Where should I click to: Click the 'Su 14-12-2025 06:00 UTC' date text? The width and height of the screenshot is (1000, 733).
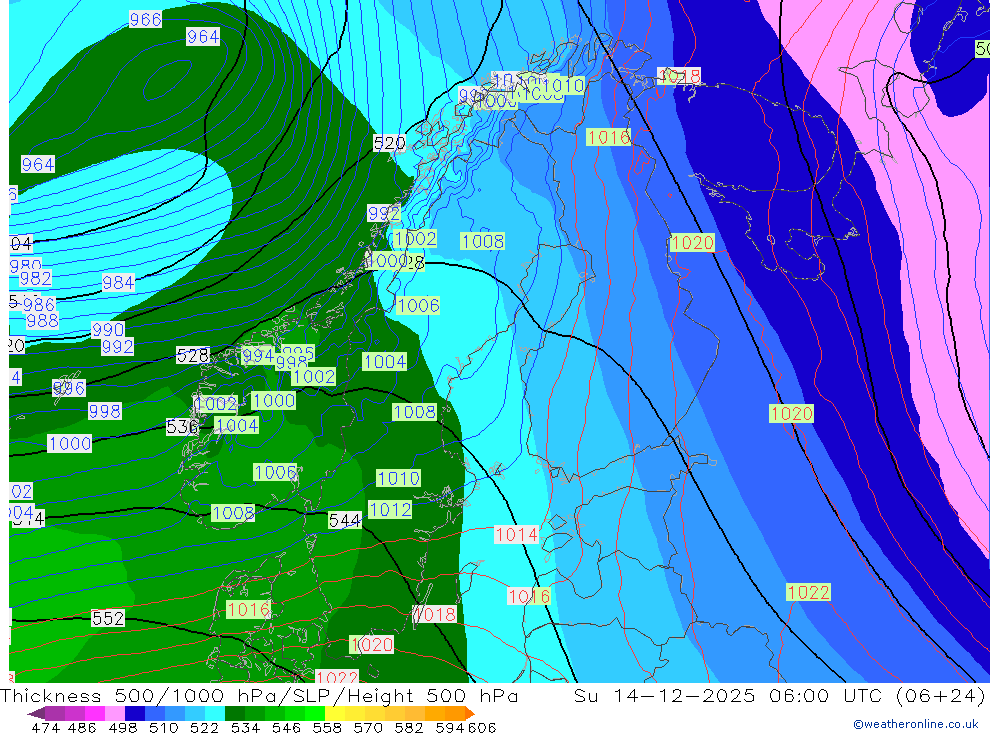click(730, 696)
